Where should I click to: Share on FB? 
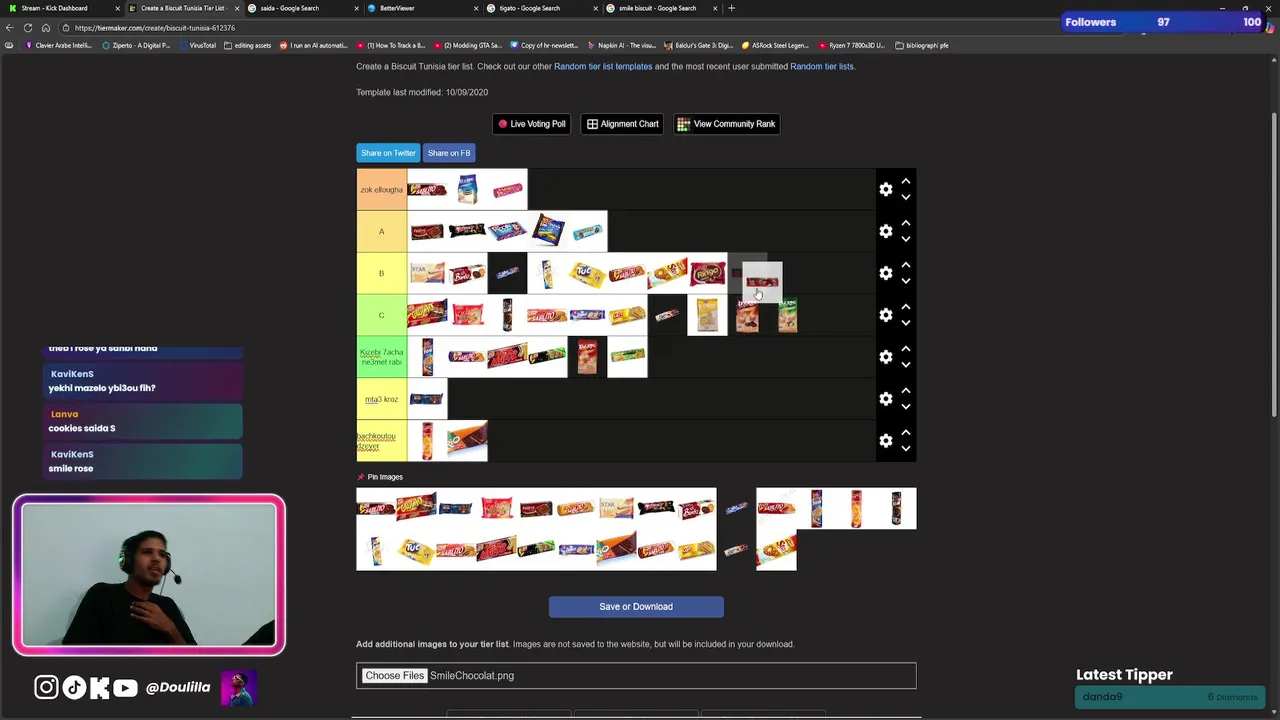pyautogui.click(x=449, y=153)
